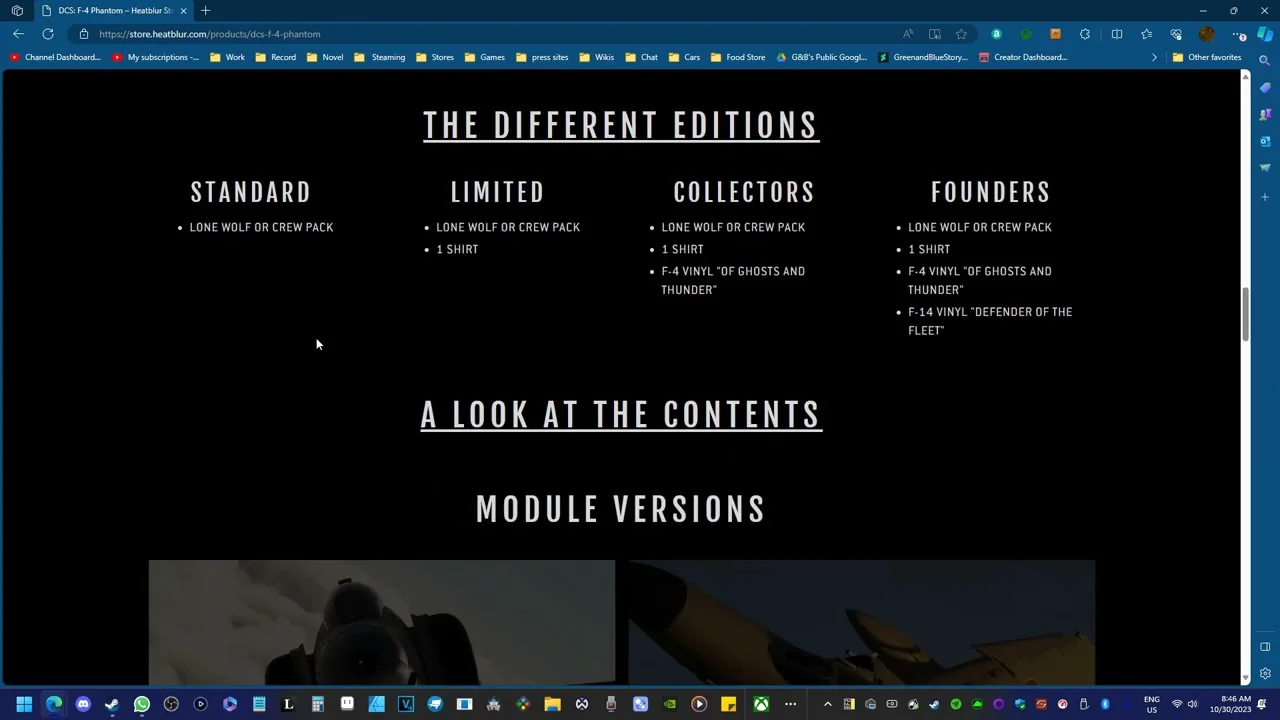Launch the Copilot sidebar icon

[1265, 34]
